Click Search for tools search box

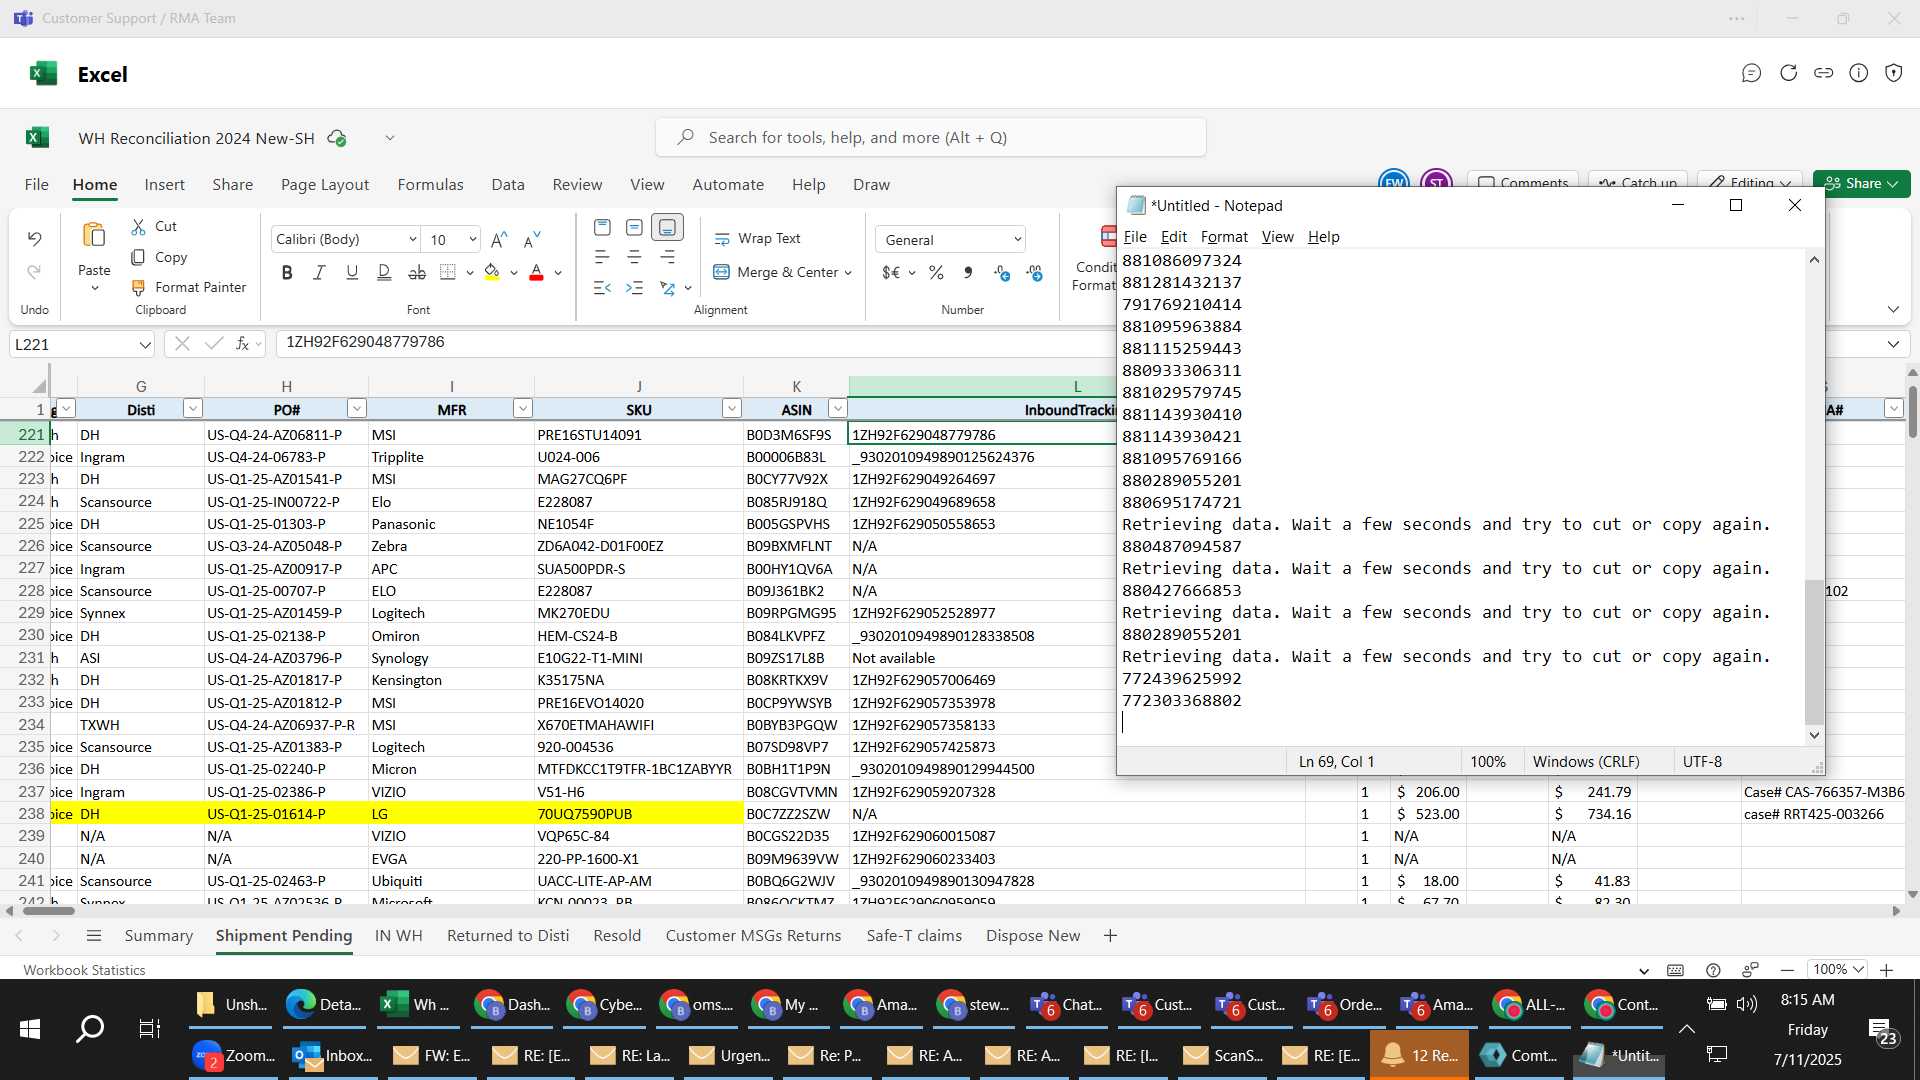pyautogui.click(x=930, y=137)
